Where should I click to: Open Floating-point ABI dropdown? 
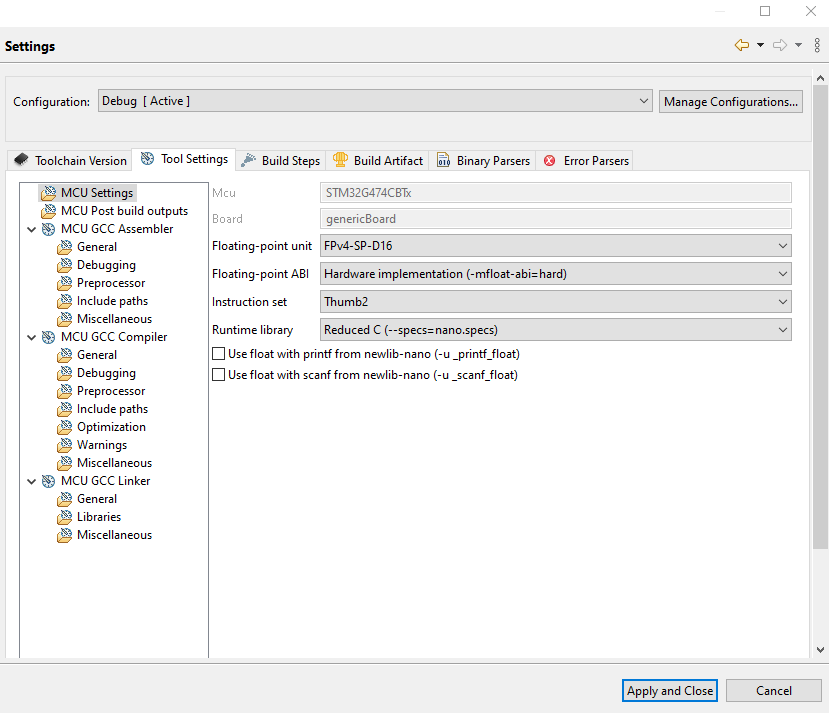(556, 274)
